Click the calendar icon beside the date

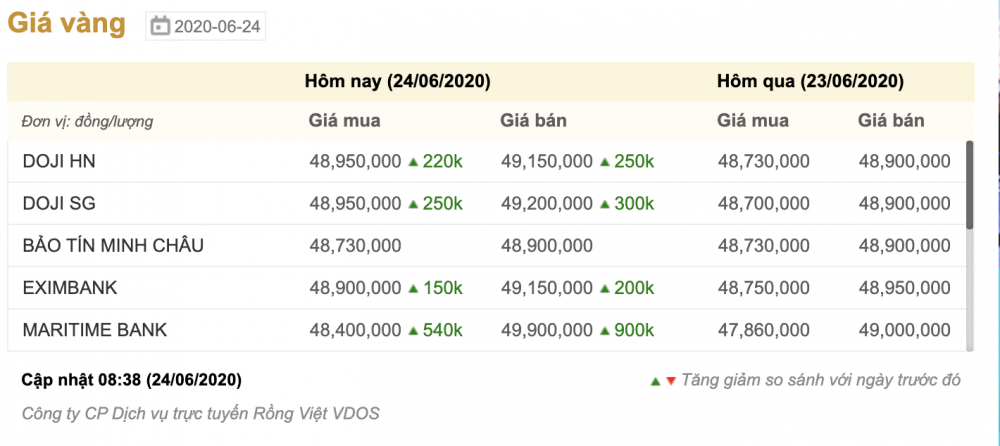[x=160, y=26]
